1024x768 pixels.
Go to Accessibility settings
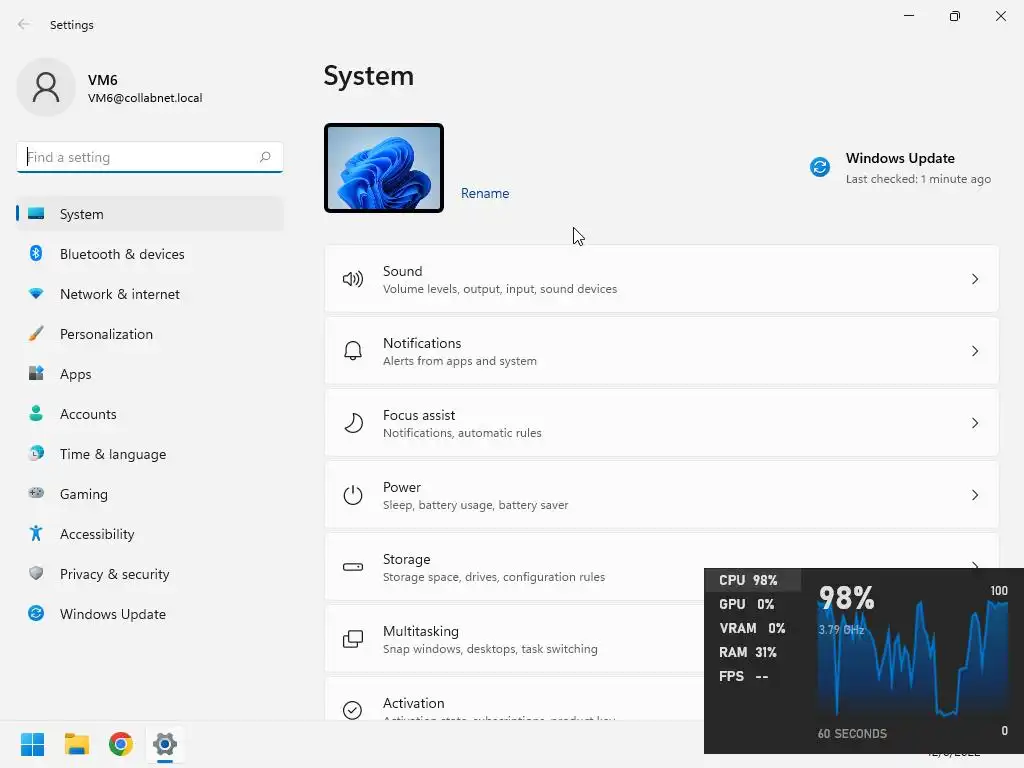pyautogui.click(x=150, y=534)
